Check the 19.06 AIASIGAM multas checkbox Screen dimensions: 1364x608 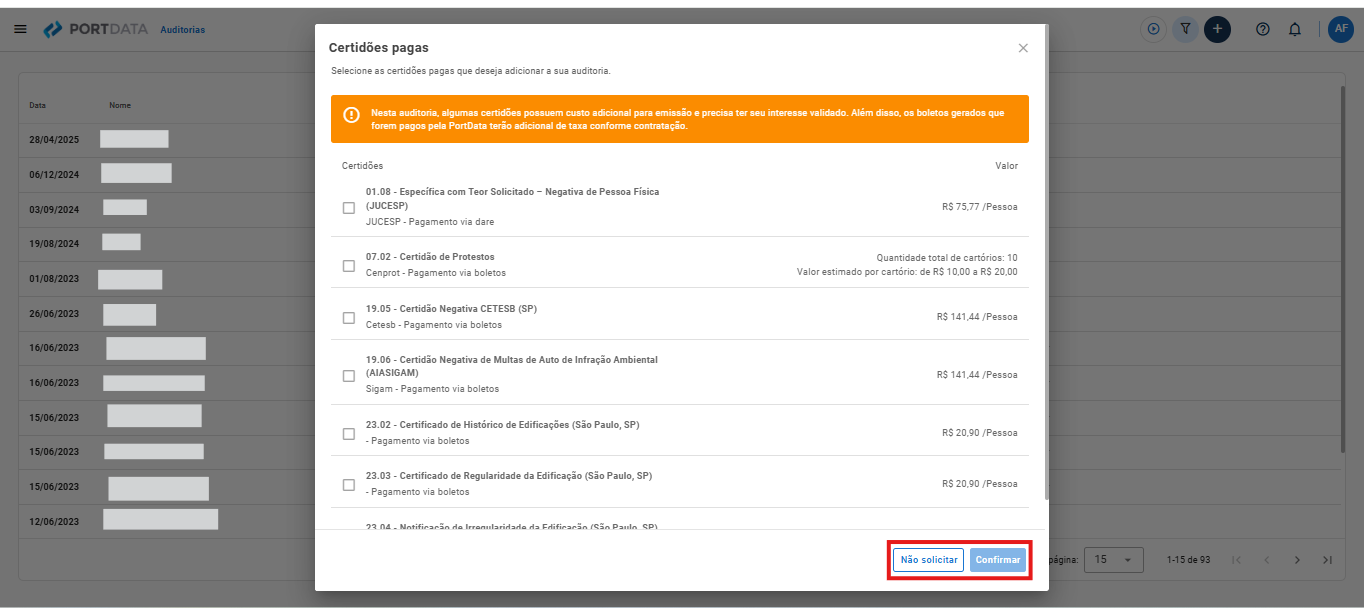(349, 376)
